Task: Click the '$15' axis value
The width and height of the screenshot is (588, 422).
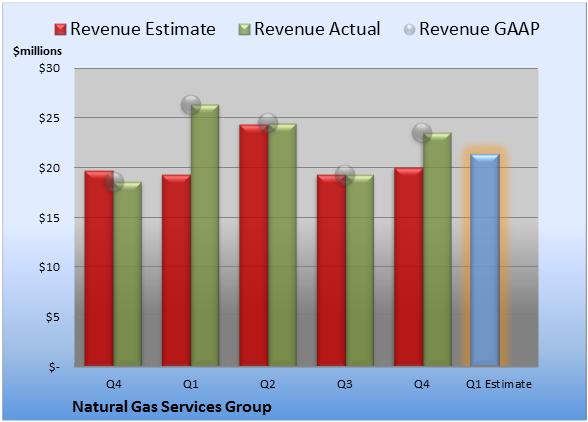Action: [50, 218]
